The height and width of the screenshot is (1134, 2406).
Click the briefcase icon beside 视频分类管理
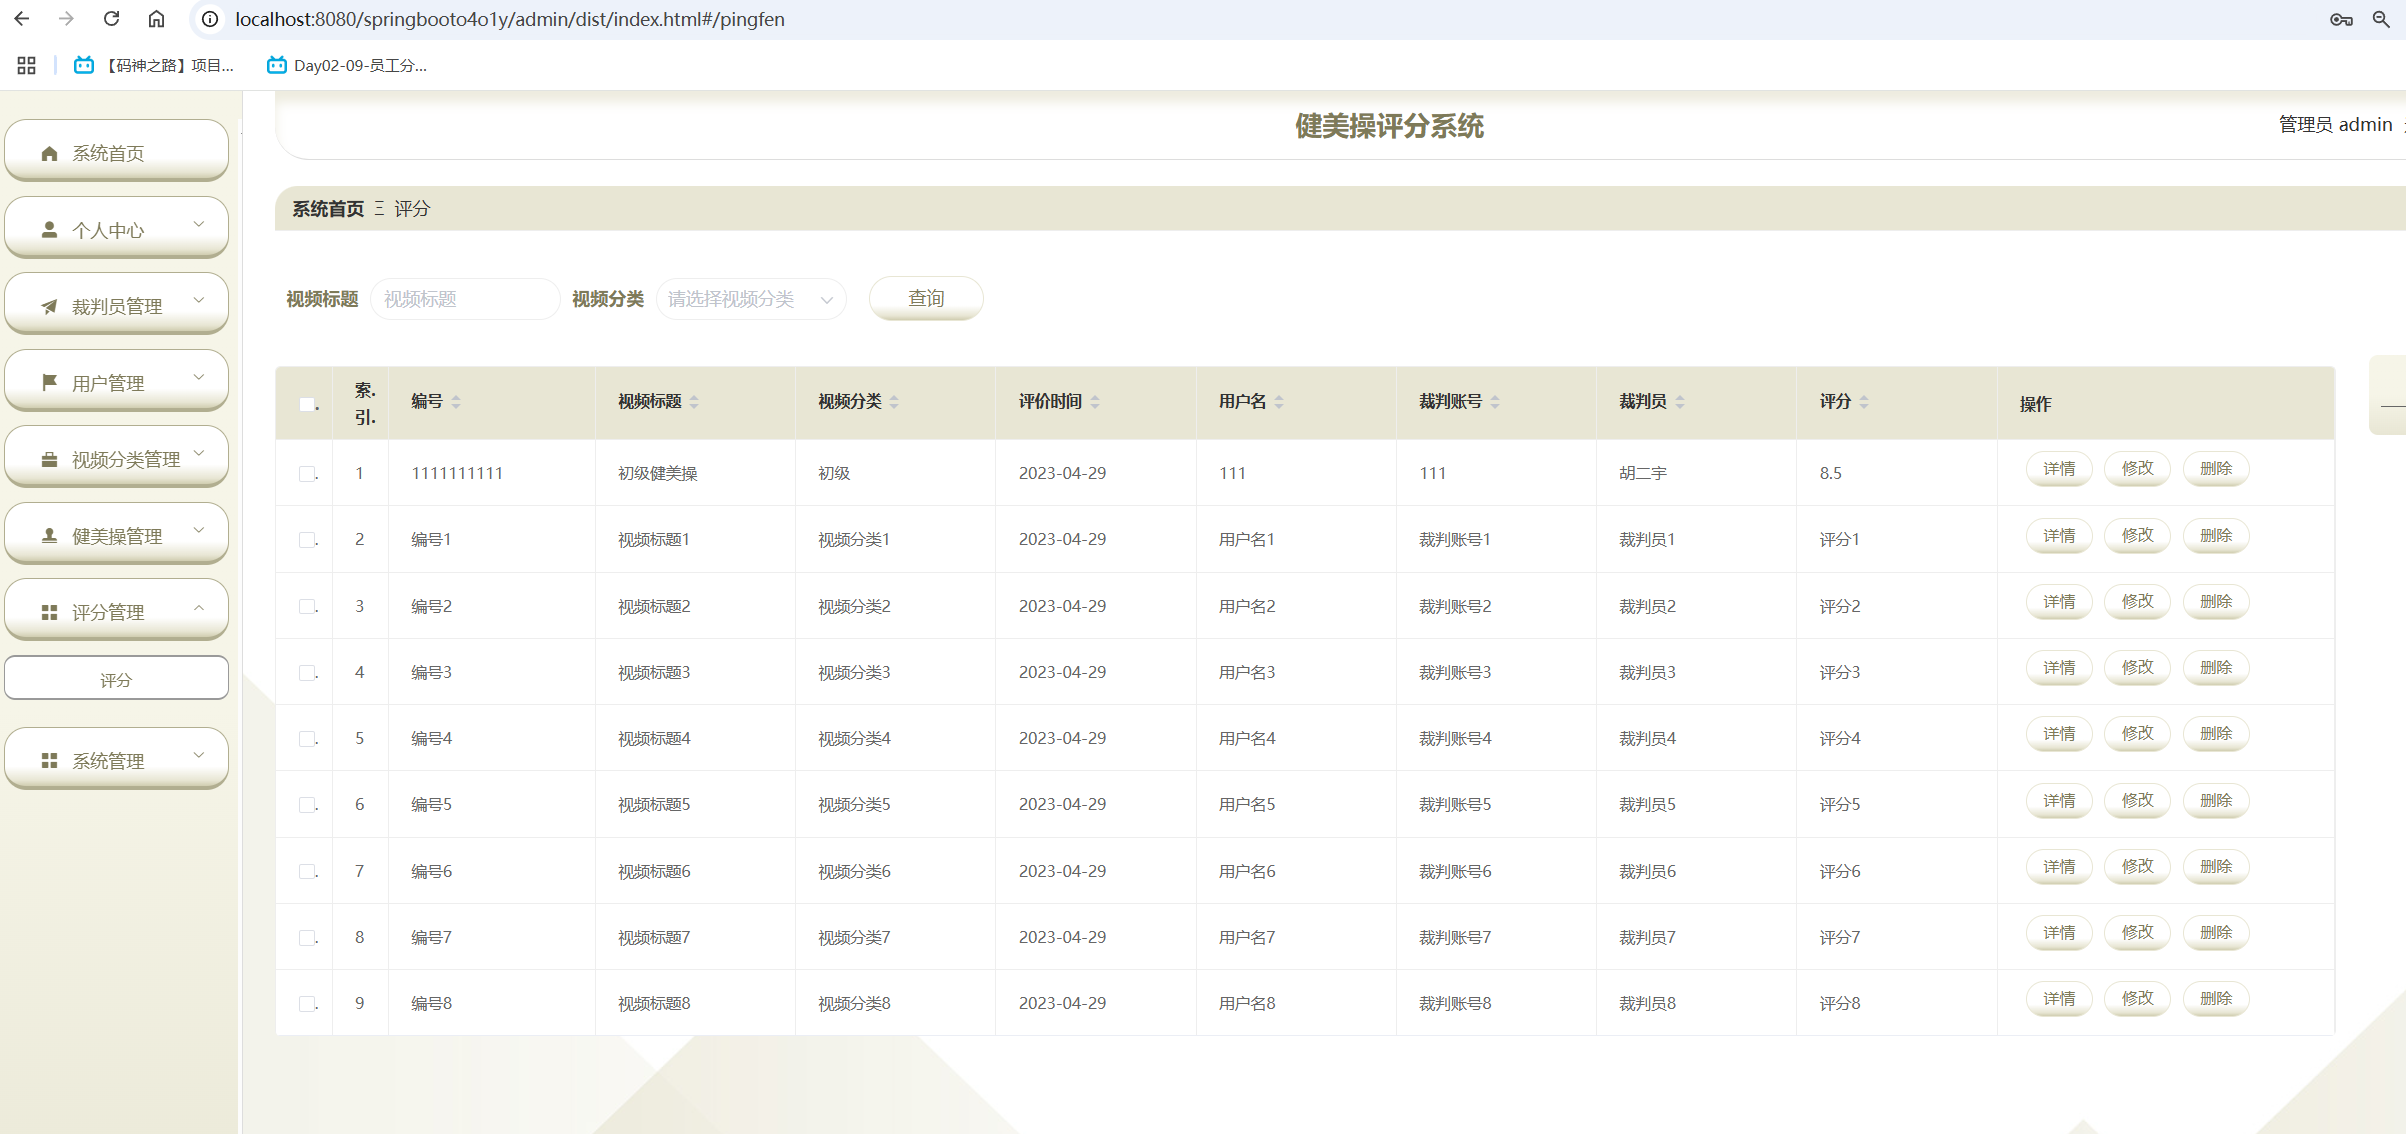(49, 459)
